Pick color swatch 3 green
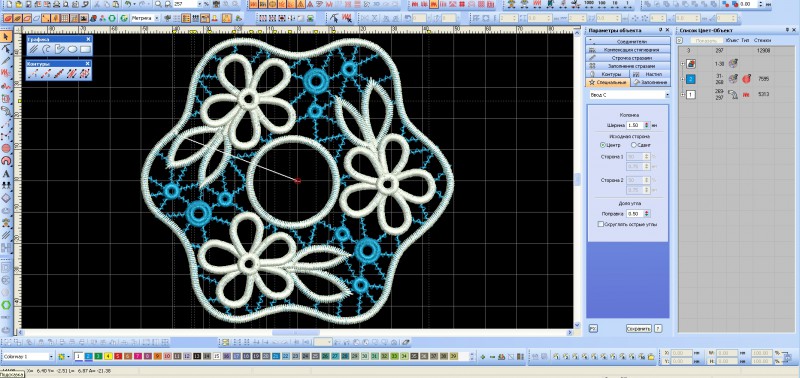 coord(98,356)
